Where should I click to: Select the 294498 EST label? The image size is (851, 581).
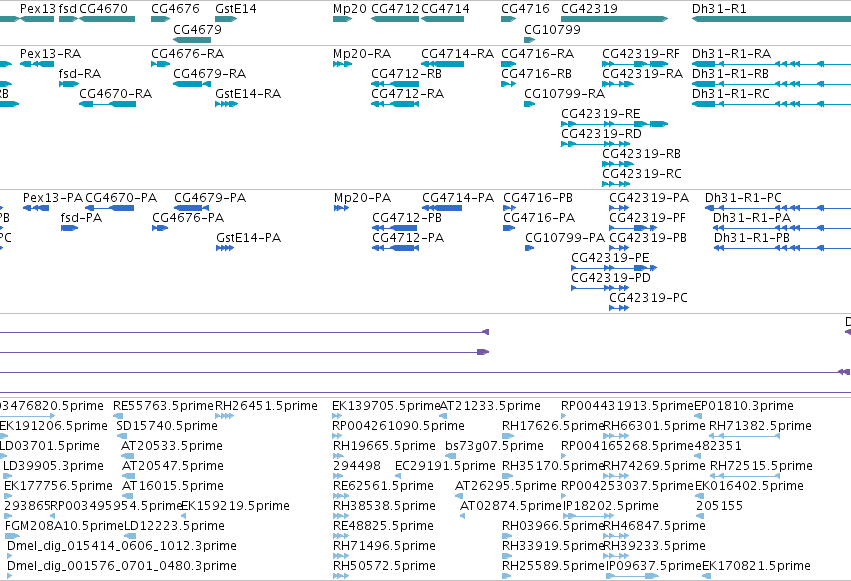357,466
